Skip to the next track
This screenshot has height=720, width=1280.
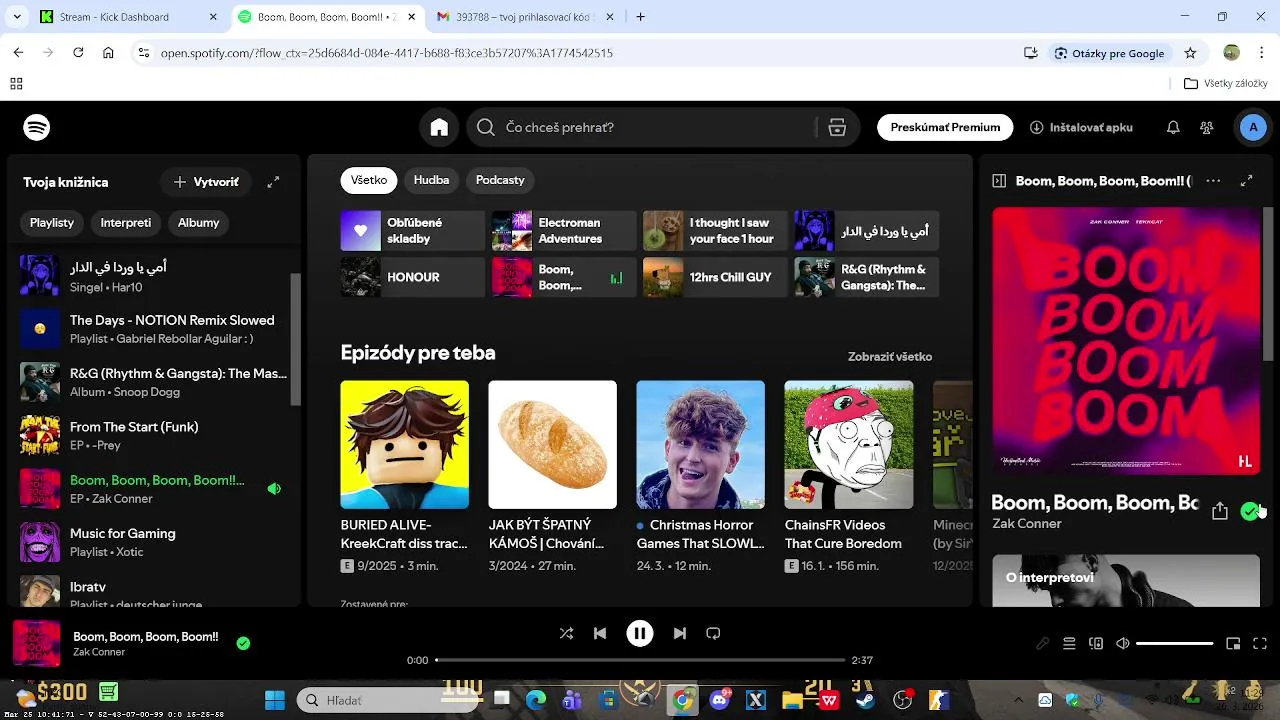point(680,633)
